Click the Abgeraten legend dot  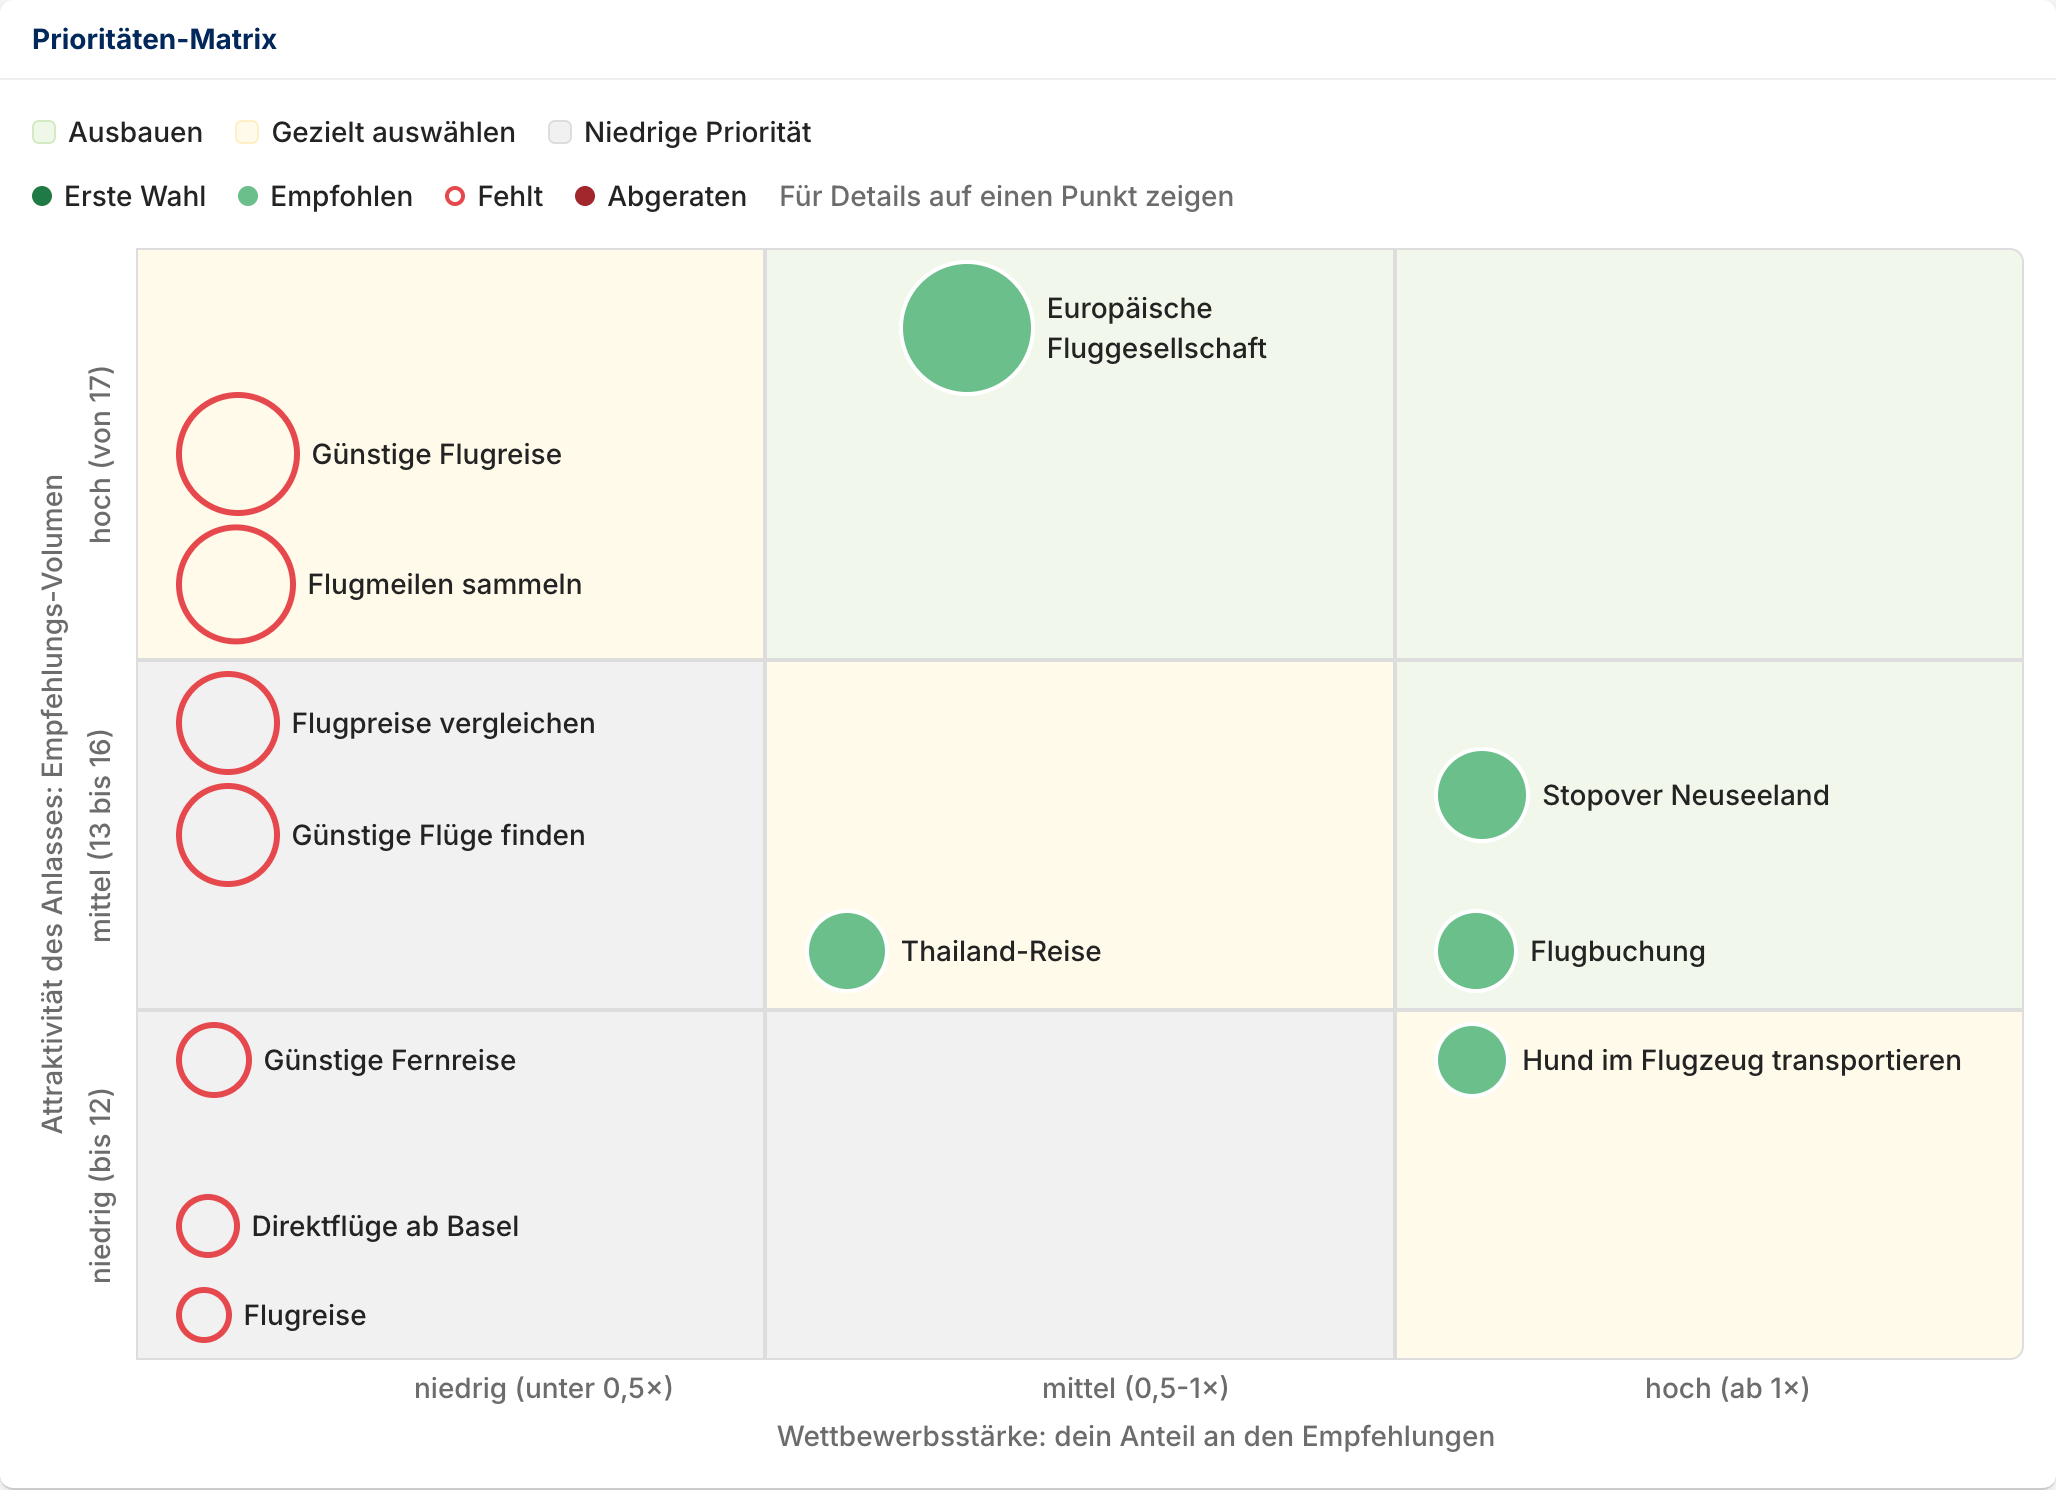tap(585, 196)
